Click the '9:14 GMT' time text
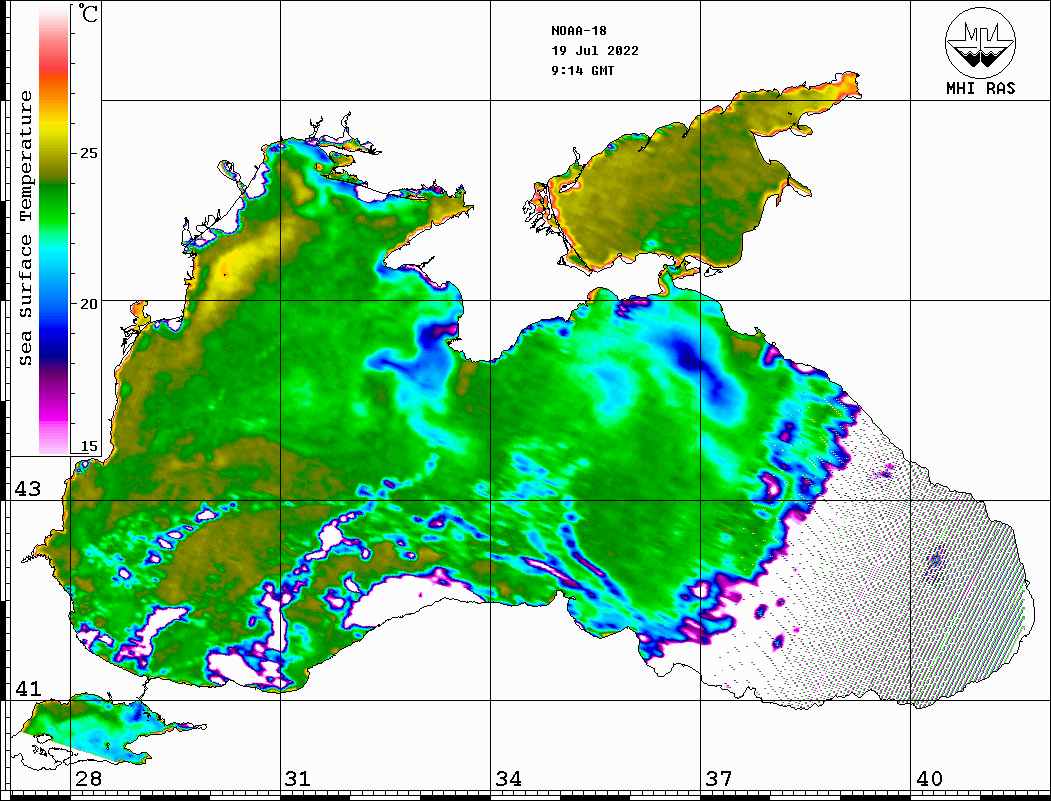 [x=582, y=70]
